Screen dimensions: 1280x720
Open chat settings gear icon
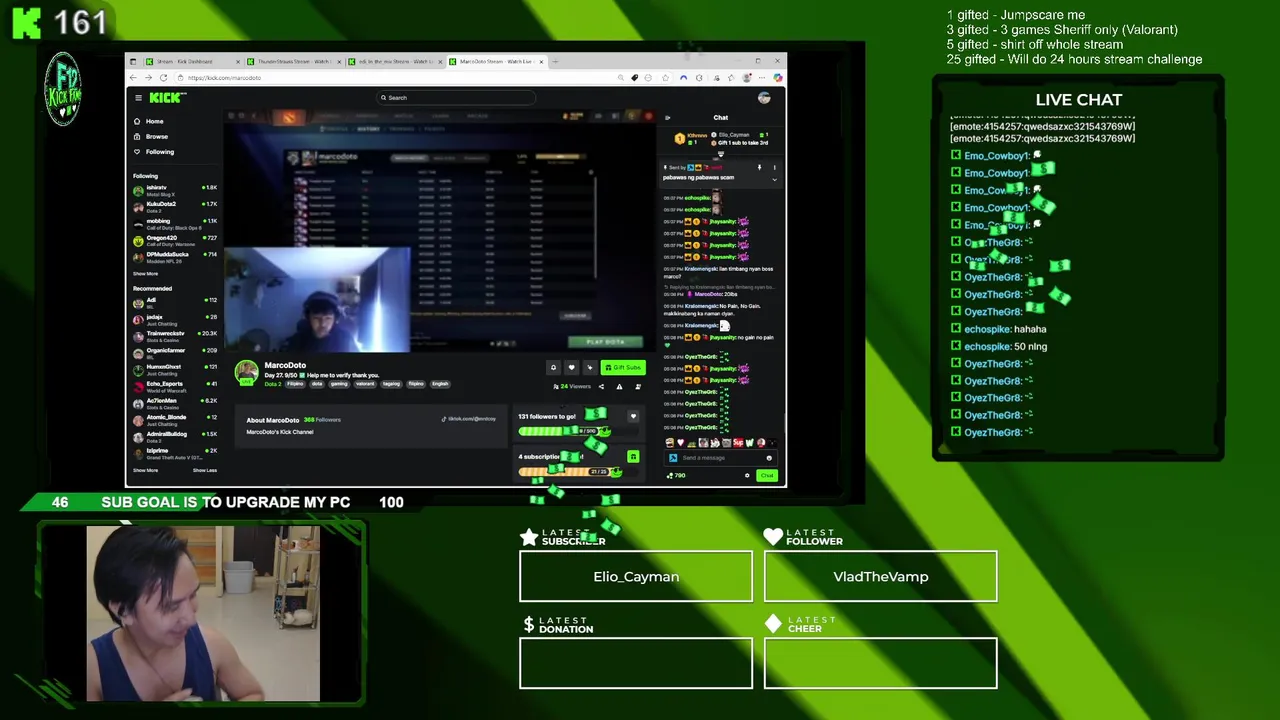pyautogui.click(x=747, y=476)
